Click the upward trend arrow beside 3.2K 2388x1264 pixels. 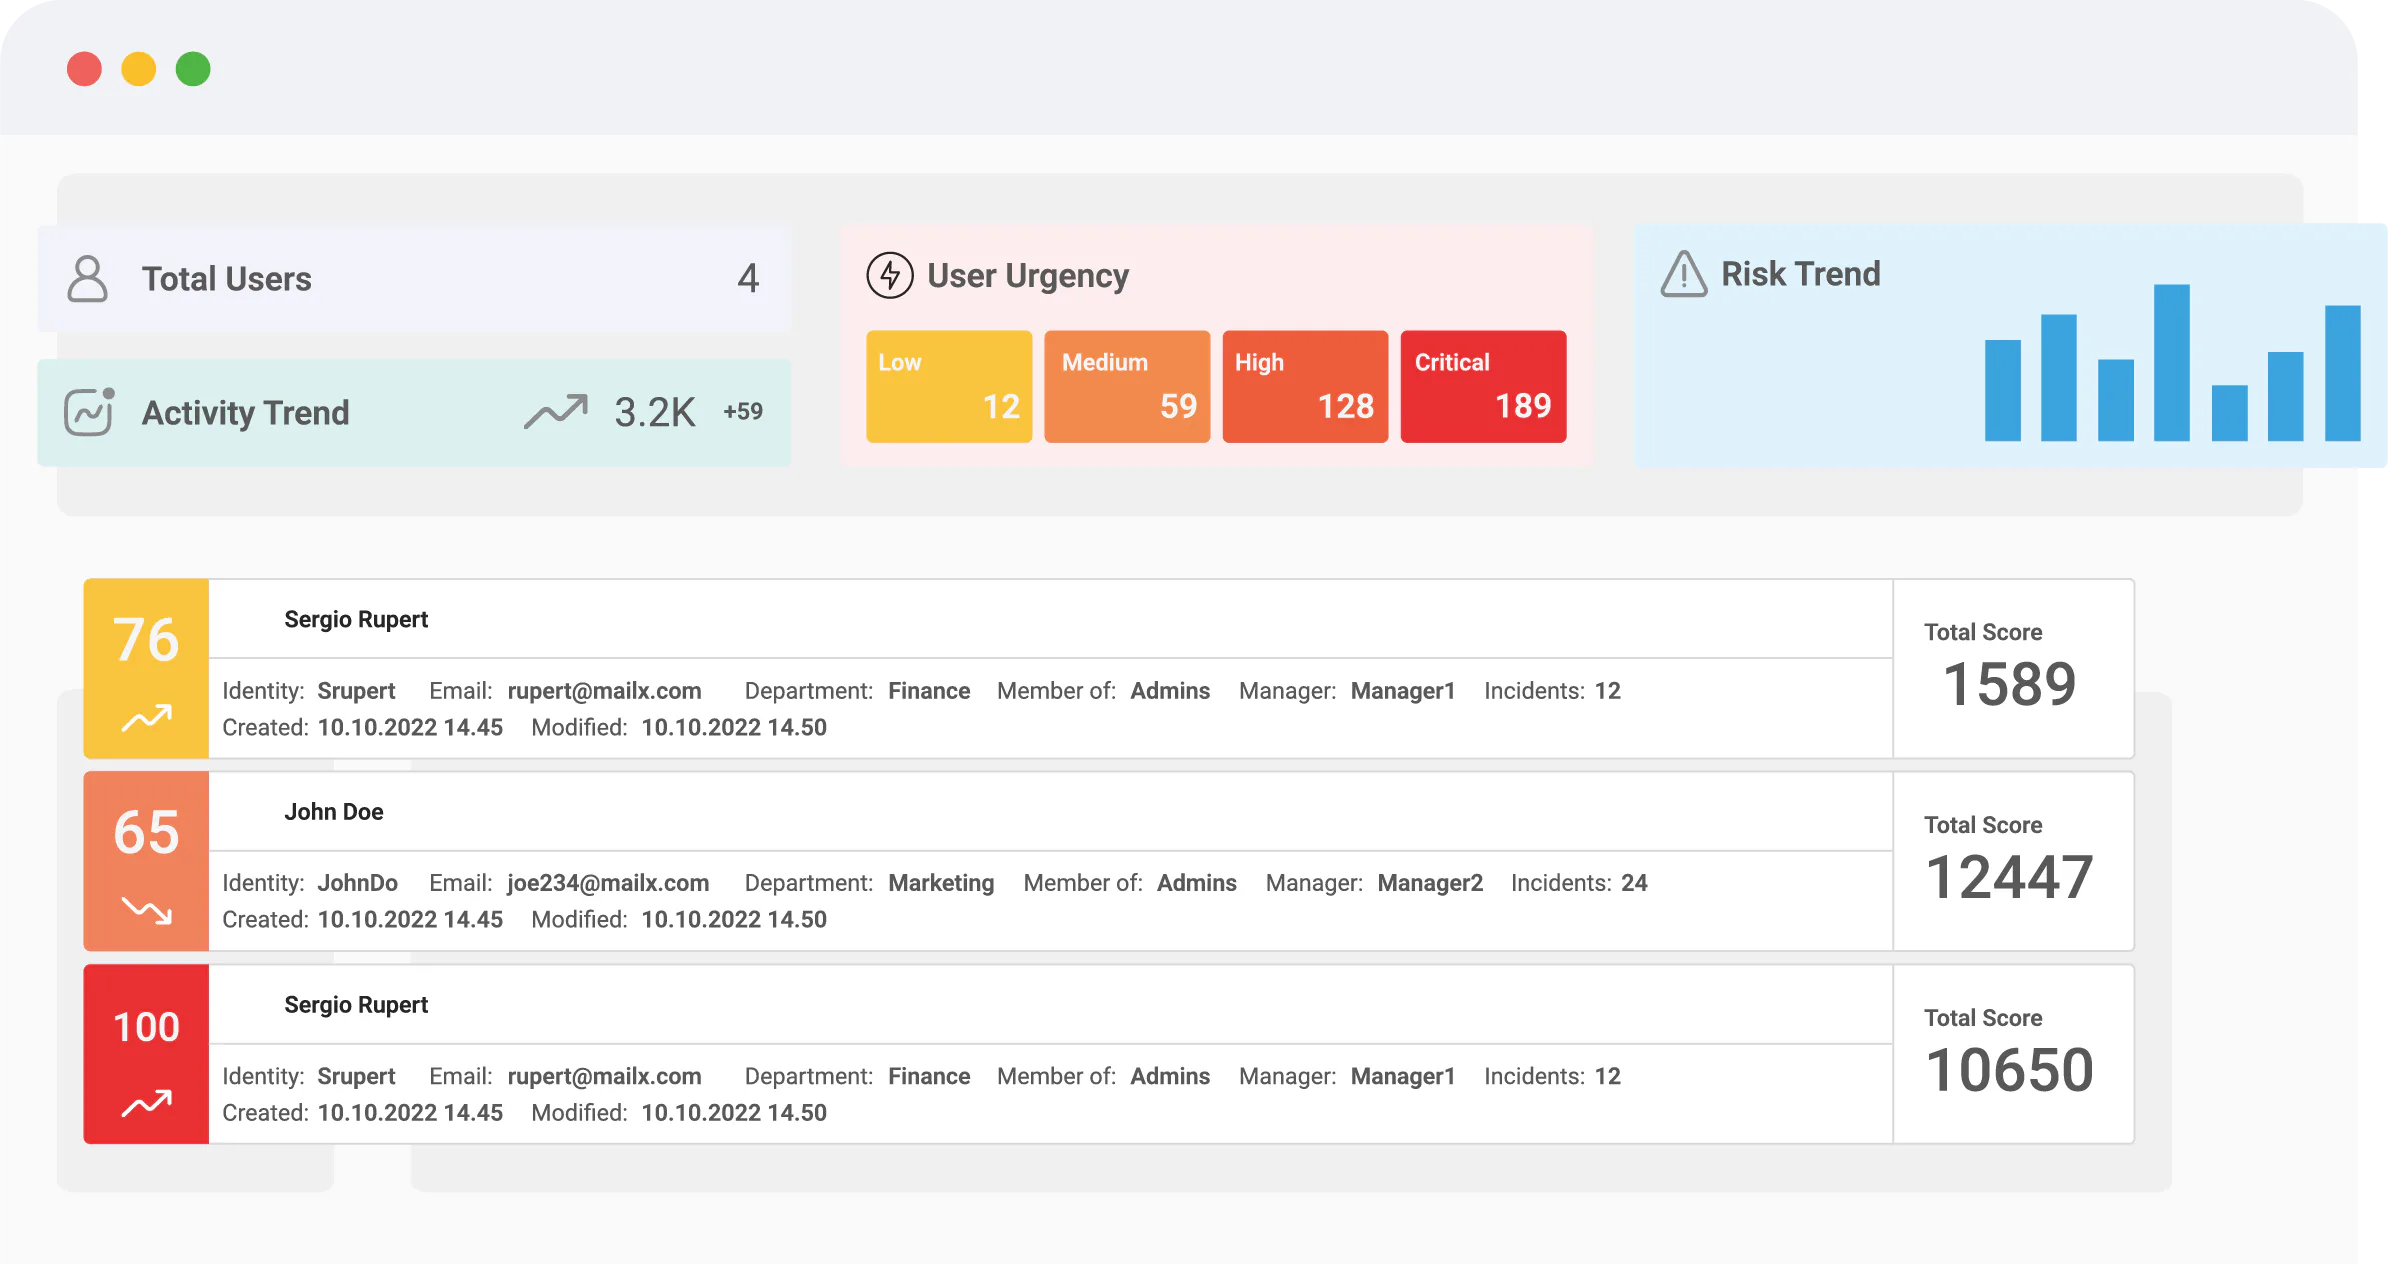tap(556, 411)
